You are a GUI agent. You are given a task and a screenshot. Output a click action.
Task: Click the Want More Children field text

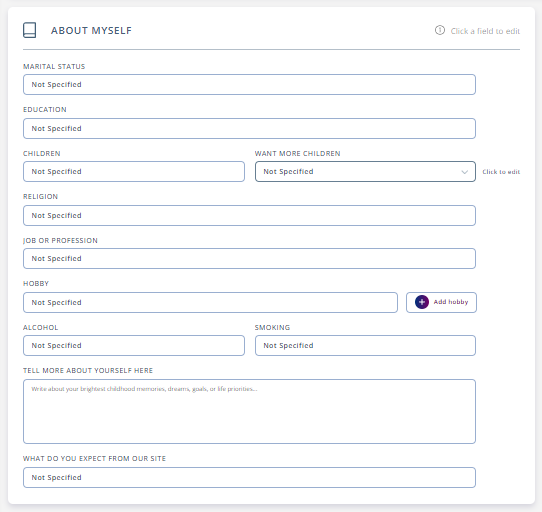pyautogui.click(x=288, y=172)
